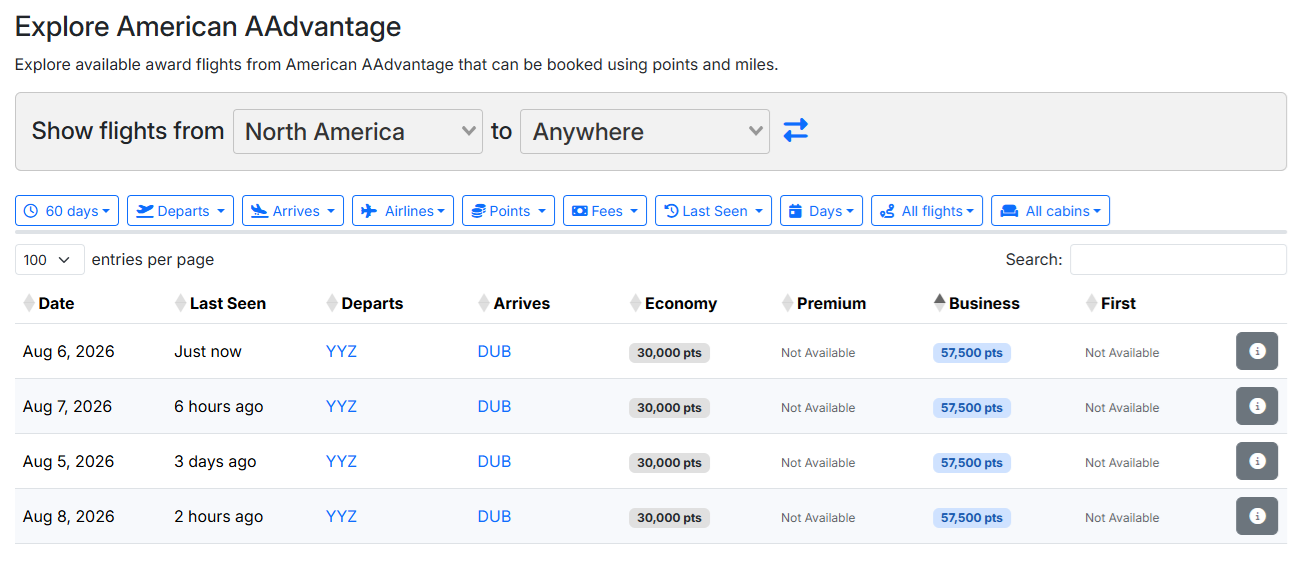Image resolution: width=1309 pixels, height=563 pixels.
Task: Swap origin and destination with blue arrows icon
Action: [x=795, y=130]
